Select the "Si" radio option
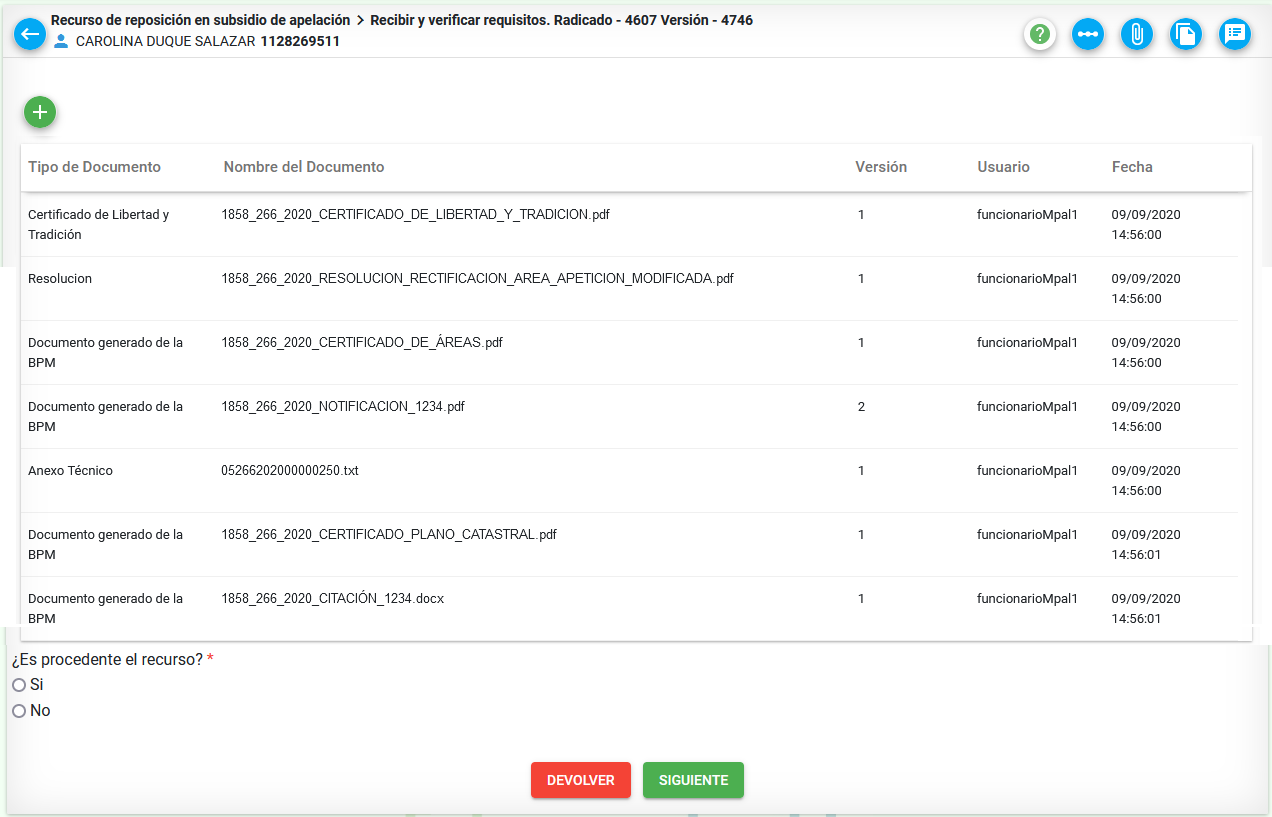1272x817 pixels. click(19, 685)
